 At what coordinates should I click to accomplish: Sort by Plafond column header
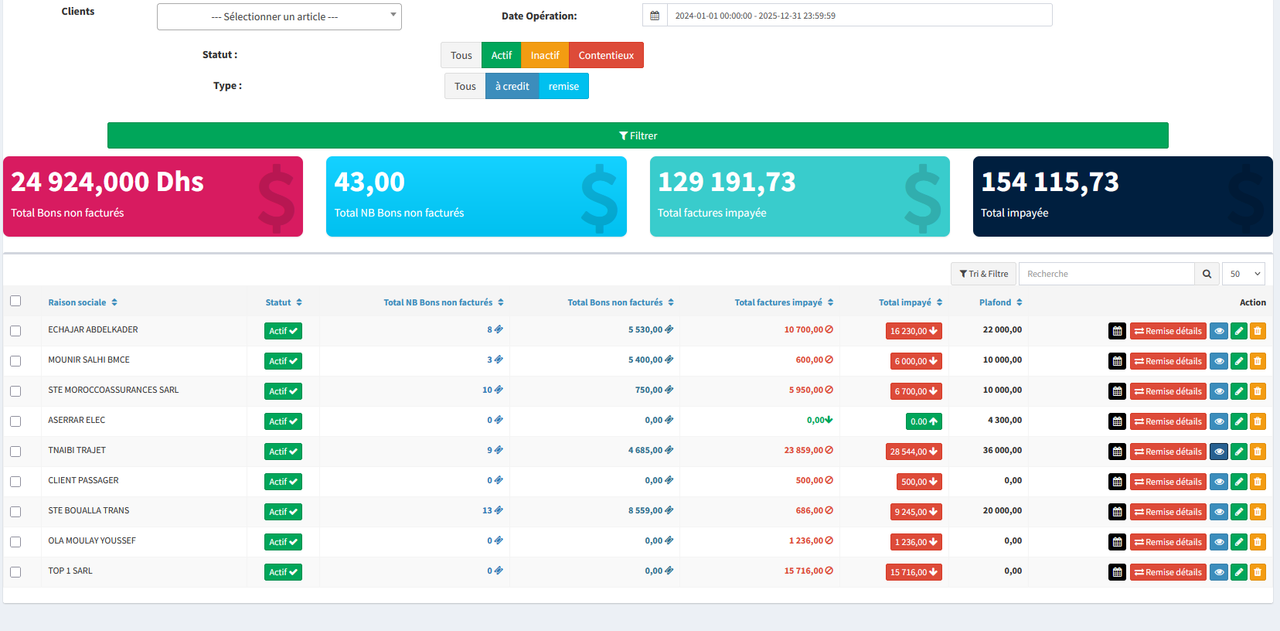pos(1001,302)
